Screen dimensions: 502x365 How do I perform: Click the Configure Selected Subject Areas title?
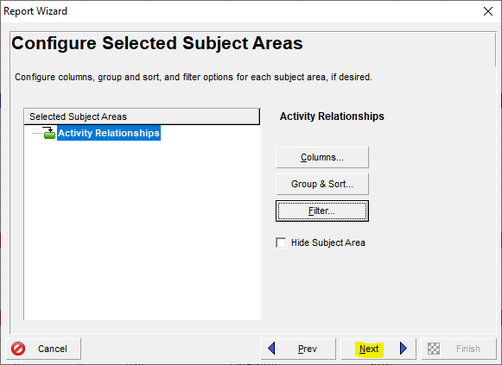click(x=157, y=43)
